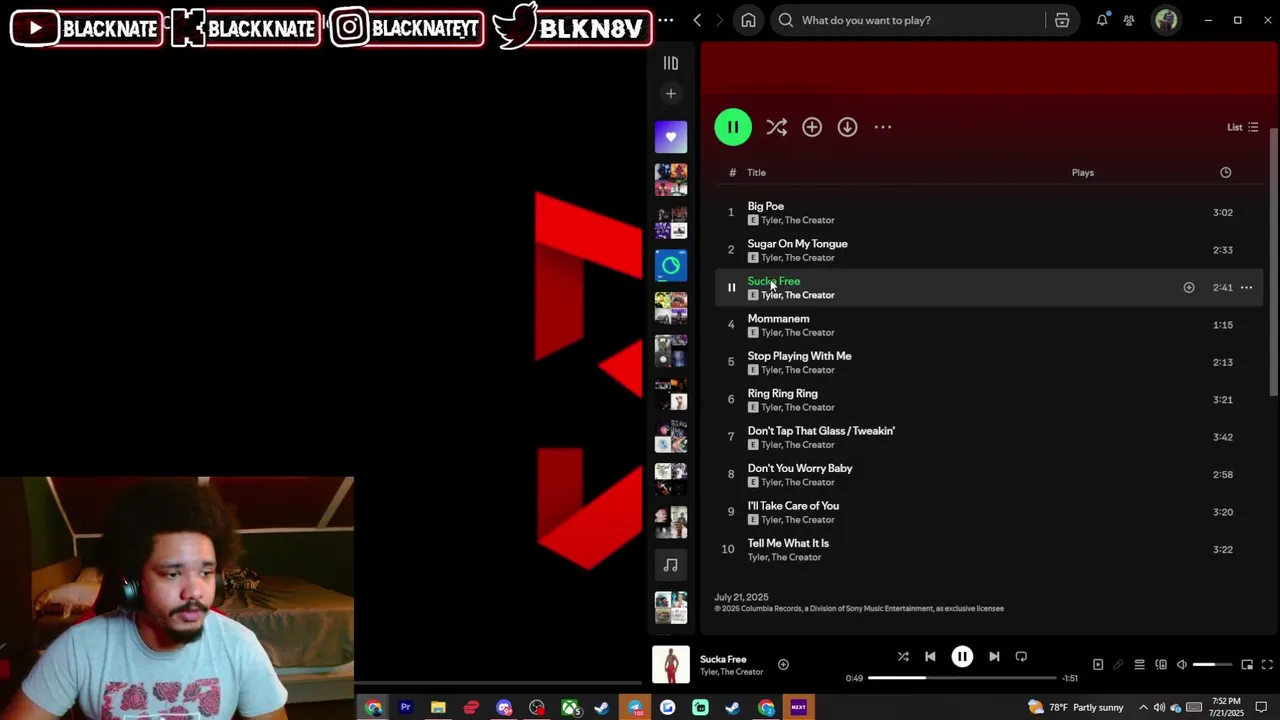Skip to the next track

coord(994,657)
